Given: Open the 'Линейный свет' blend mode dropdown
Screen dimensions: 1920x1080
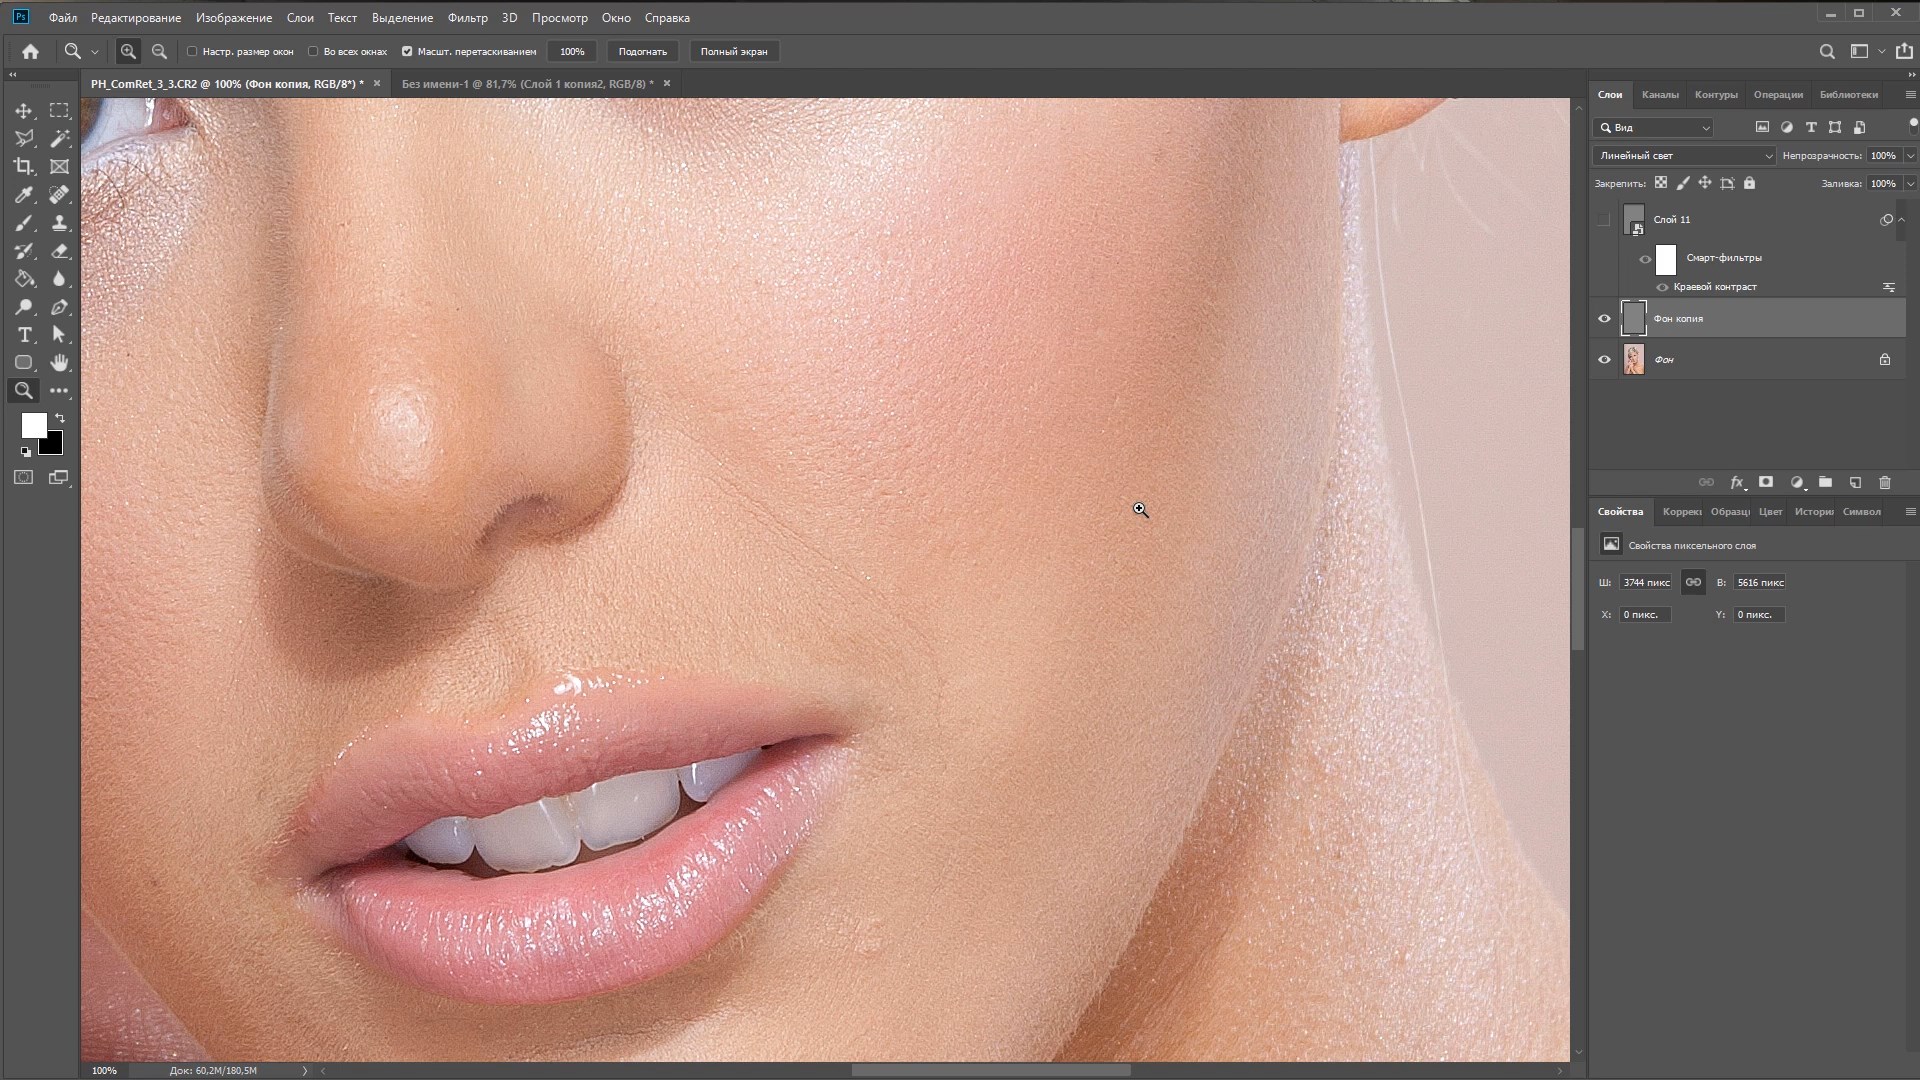Looking at the screenshot, I should tap(1684, 156).
